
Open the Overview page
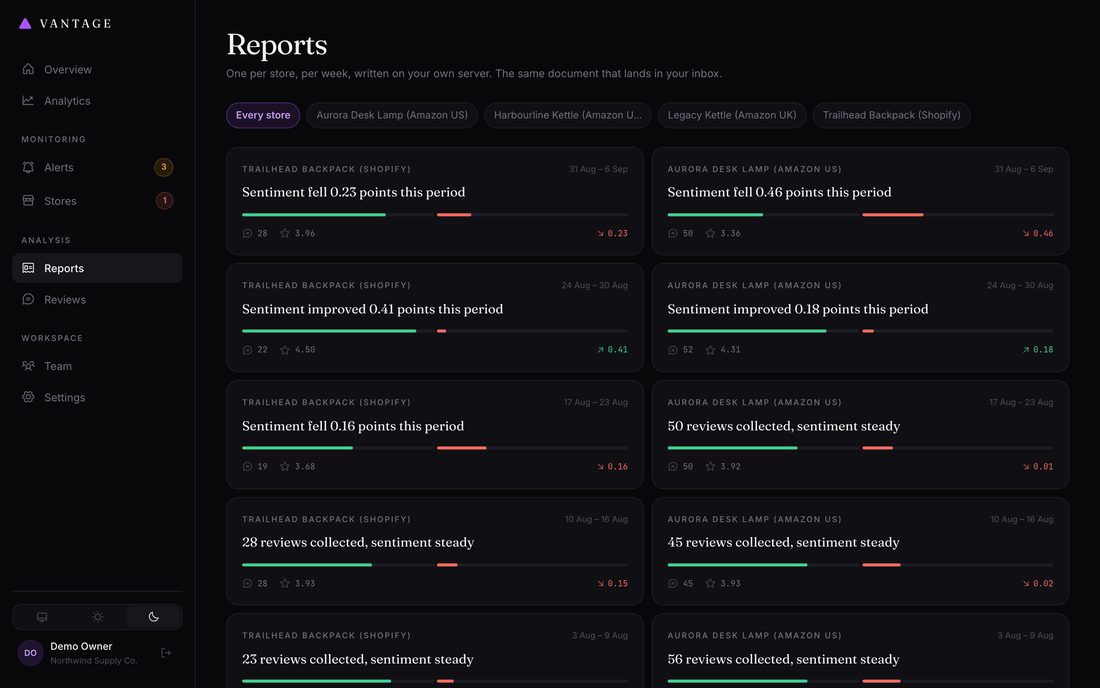98,69
